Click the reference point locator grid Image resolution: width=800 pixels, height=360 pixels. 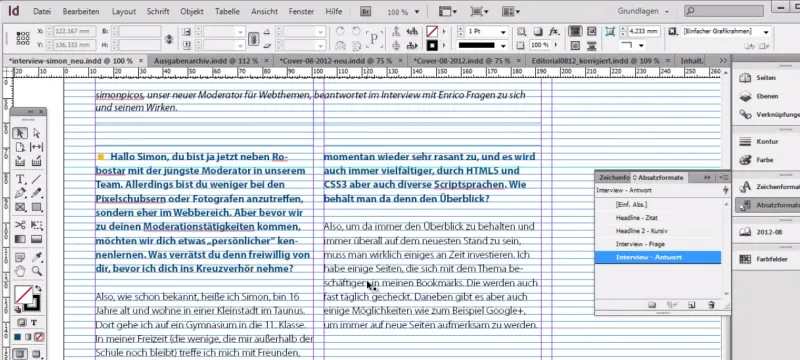(23, 38)
